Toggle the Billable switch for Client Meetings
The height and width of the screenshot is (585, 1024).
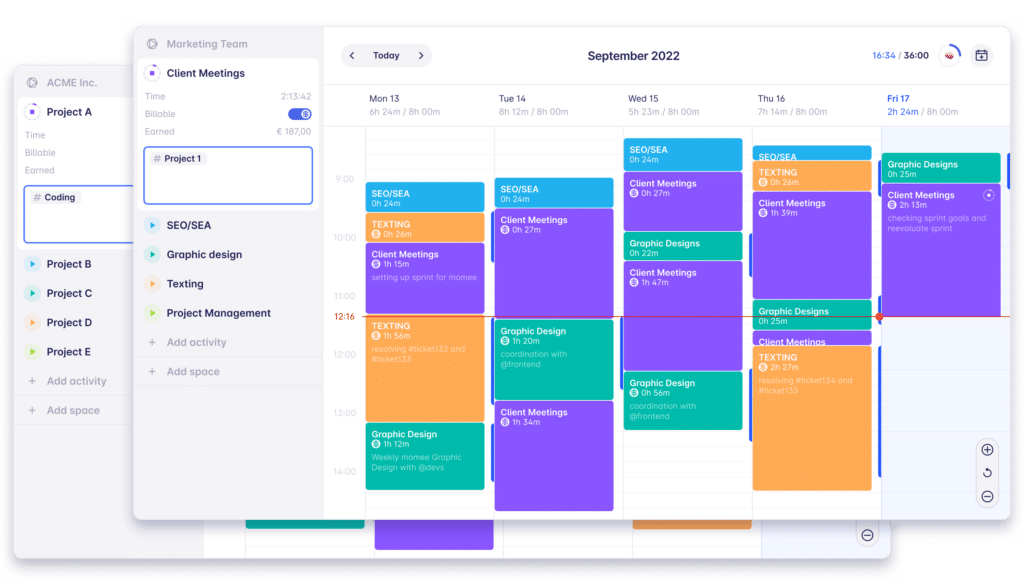300,114
